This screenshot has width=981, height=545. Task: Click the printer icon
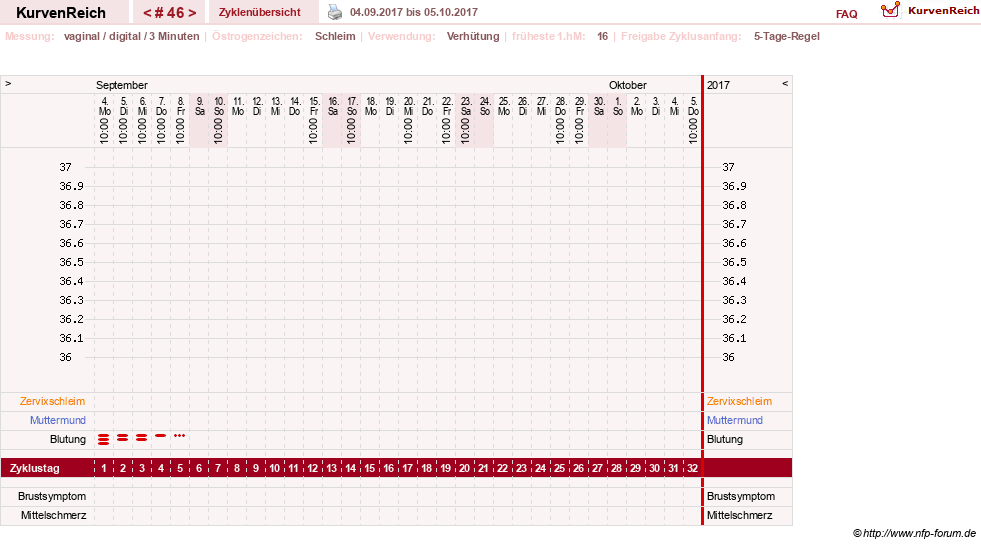335,12
